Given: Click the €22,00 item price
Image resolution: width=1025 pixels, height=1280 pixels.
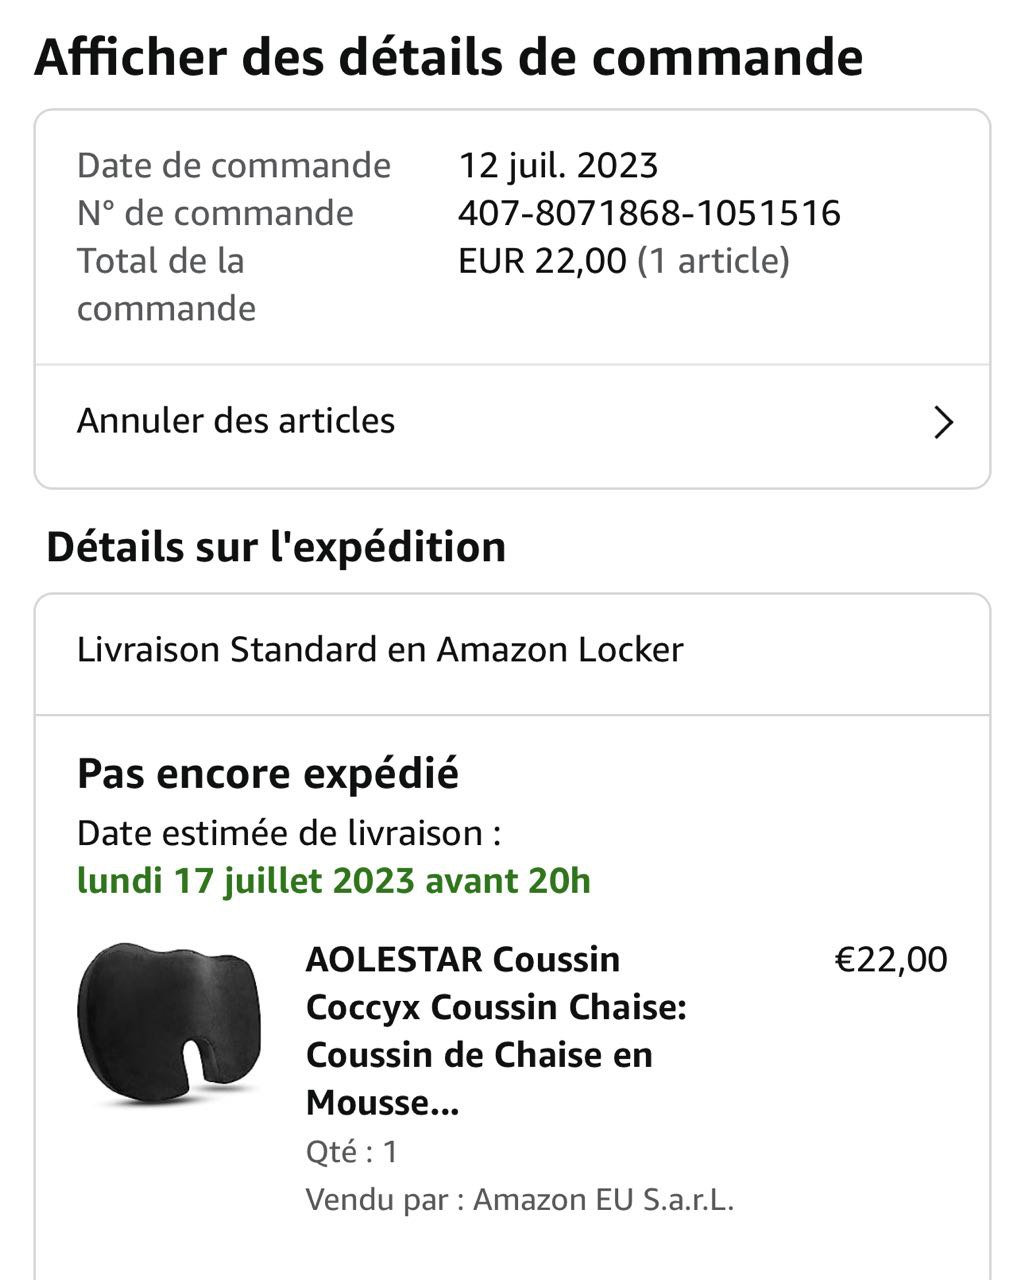Looking at the screenshot, I should tap(890, 959).
